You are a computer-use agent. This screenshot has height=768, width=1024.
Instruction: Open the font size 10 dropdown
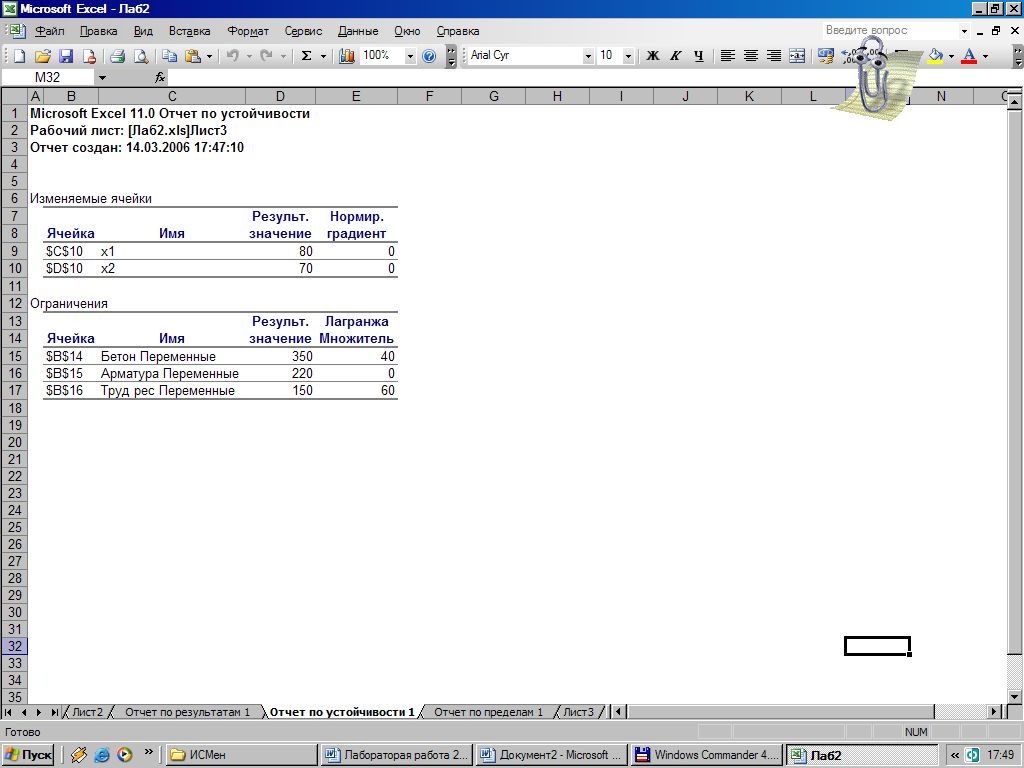628,56
